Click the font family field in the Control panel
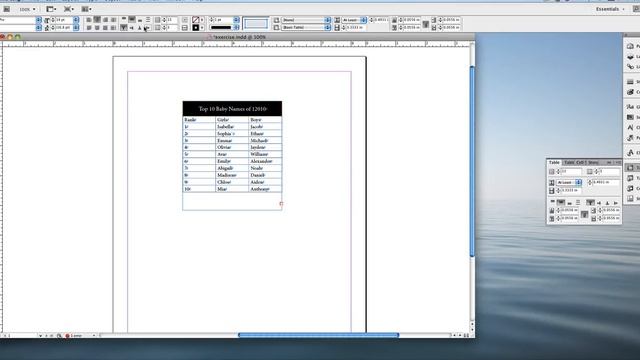Viewport: 640px width, 360px height. (x=18, y=20)
